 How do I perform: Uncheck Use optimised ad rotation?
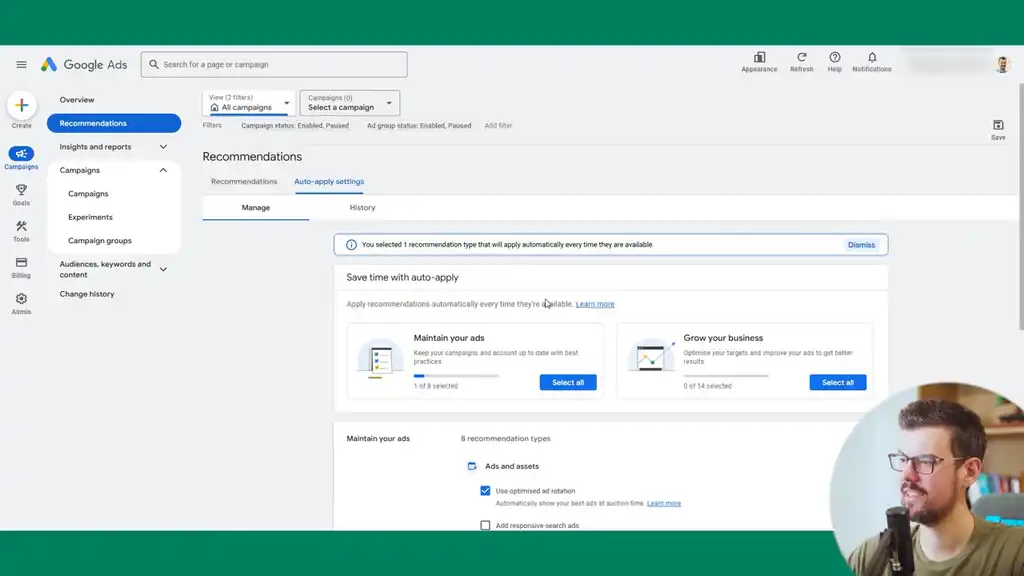[x=485, y=490]
